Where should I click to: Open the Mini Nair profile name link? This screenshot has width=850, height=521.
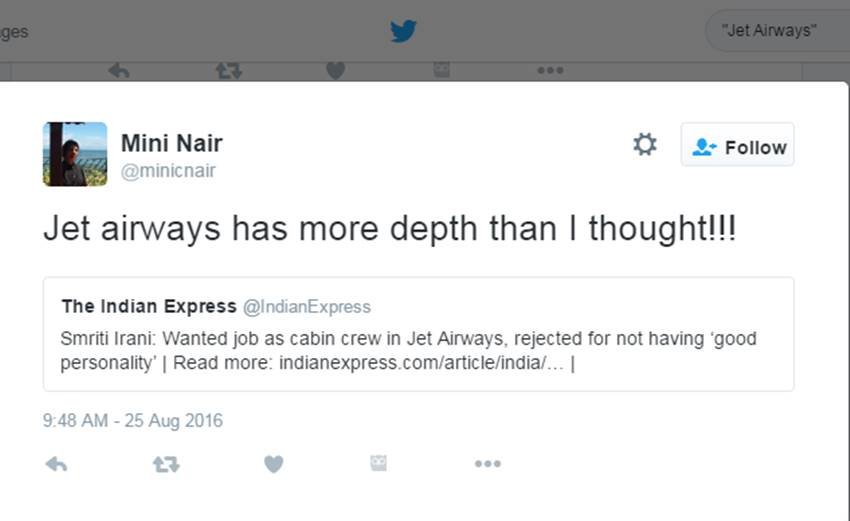click(171, 143)
